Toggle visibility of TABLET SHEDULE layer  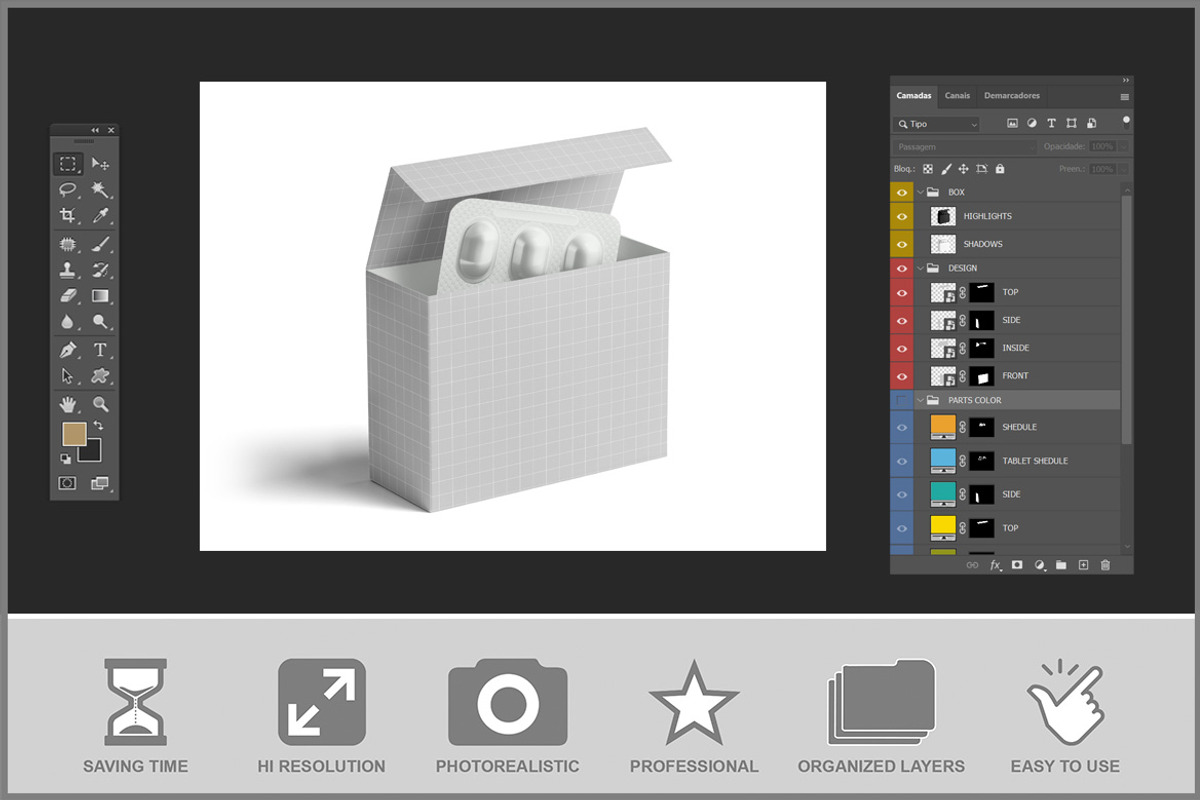coord(902,461)
